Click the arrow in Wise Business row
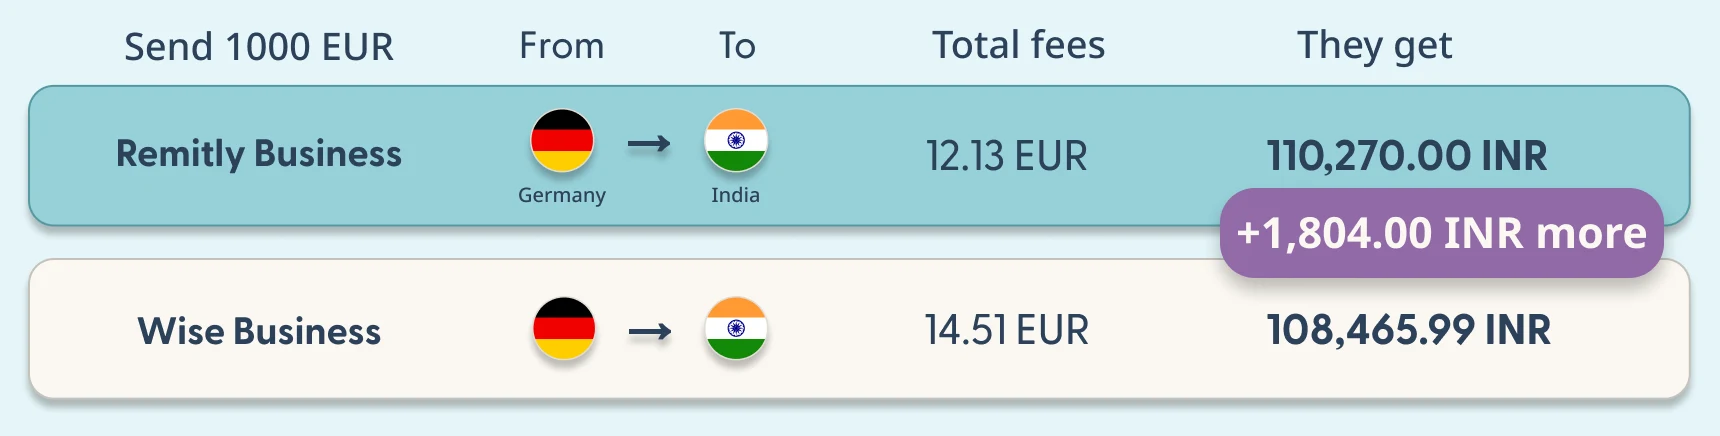Image resolution: width=1720 pixels, height=436 pixels. click(650, 332)
